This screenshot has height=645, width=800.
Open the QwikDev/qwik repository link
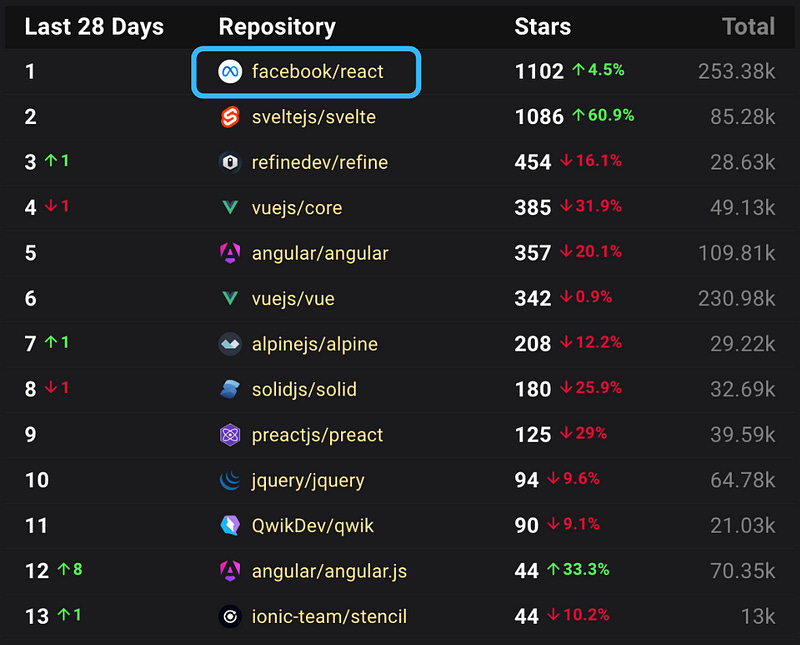(313, 526)
